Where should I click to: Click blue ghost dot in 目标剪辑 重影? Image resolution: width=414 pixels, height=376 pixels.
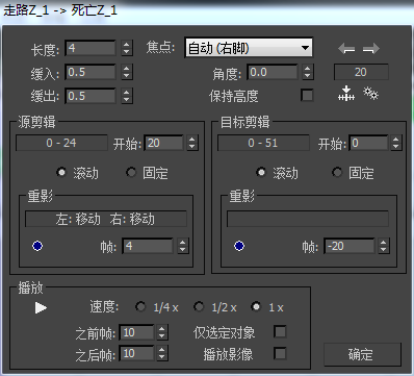coord(239,246)
